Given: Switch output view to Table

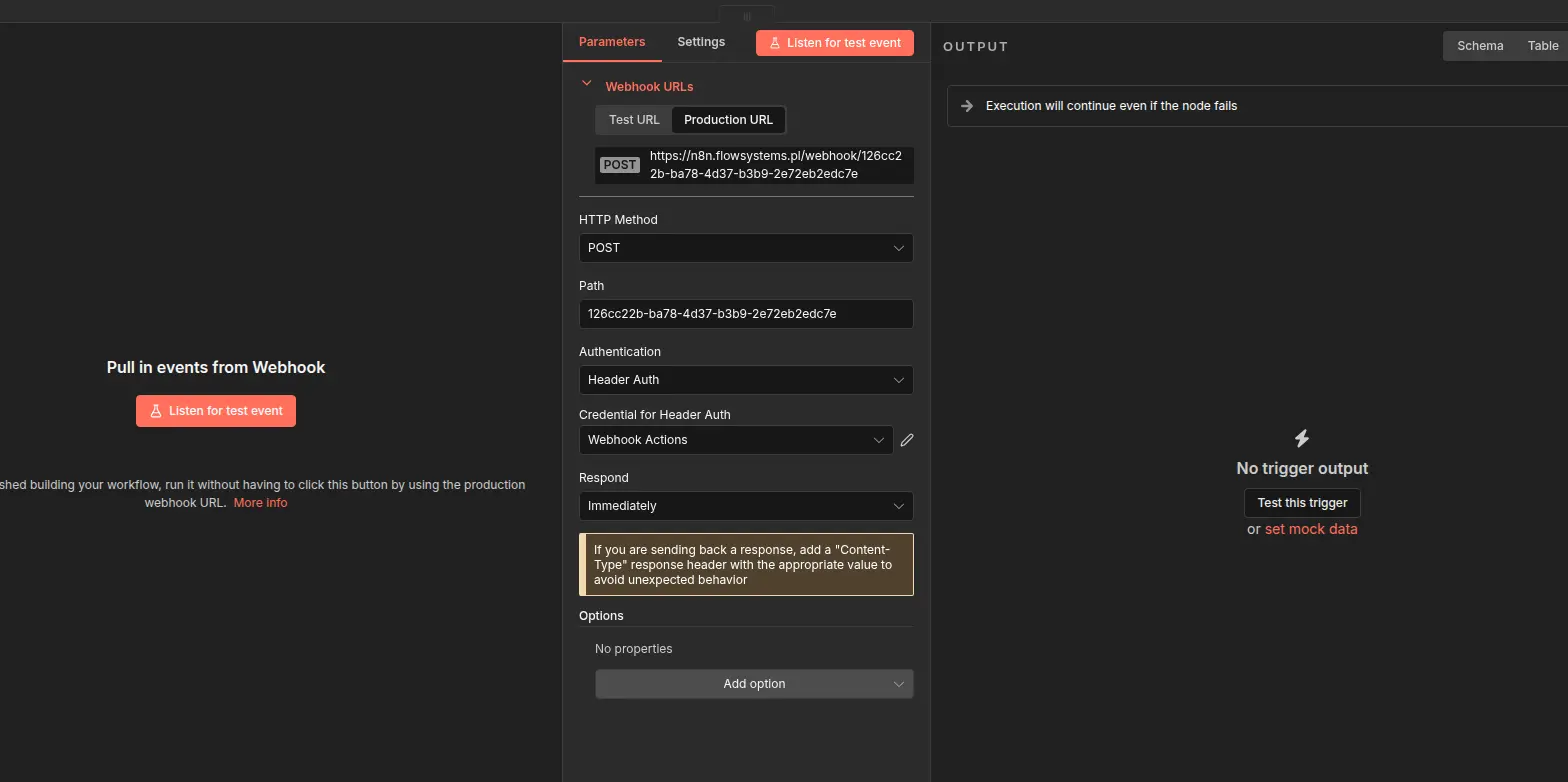Looking at the screenshot, I should pos(1543,46).
